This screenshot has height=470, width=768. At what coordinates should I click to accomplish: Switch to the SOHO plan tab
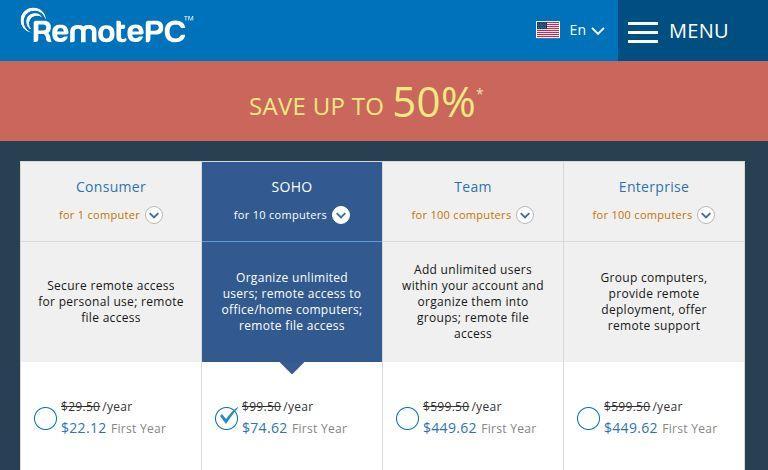292,187
